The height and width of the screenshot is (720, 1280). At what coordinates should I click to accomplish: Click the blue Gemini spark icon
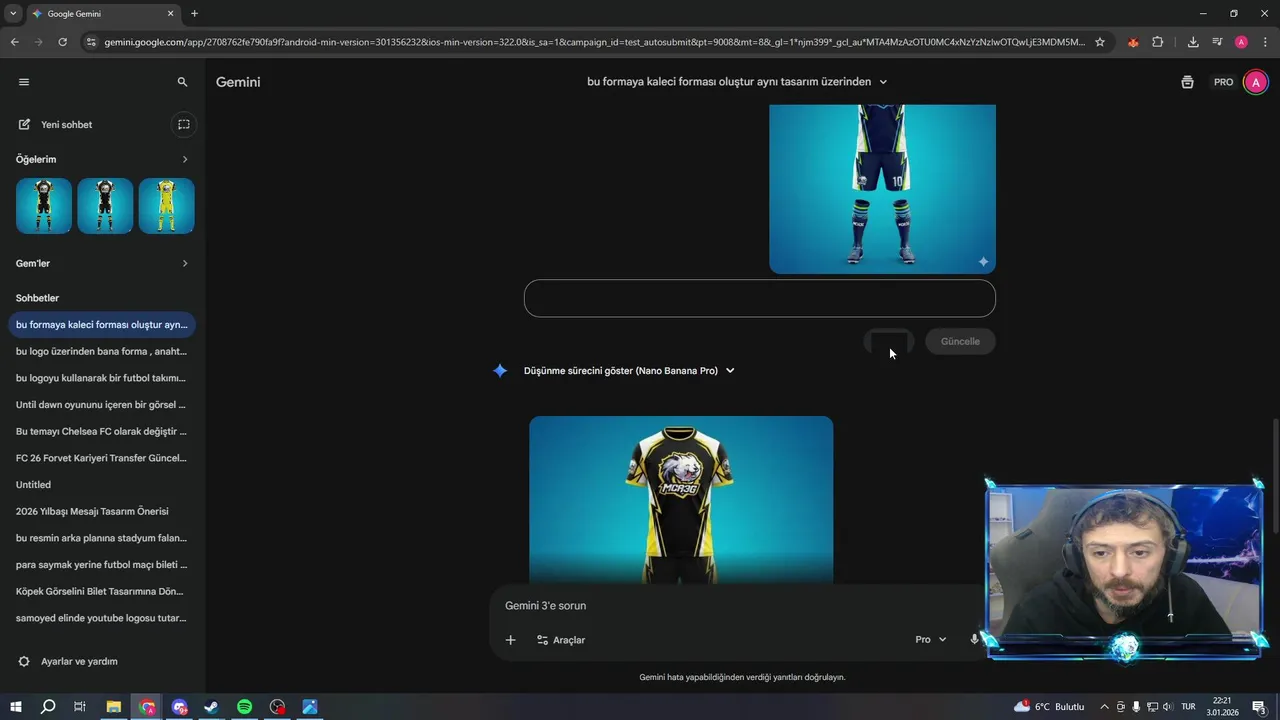point(500,371)
